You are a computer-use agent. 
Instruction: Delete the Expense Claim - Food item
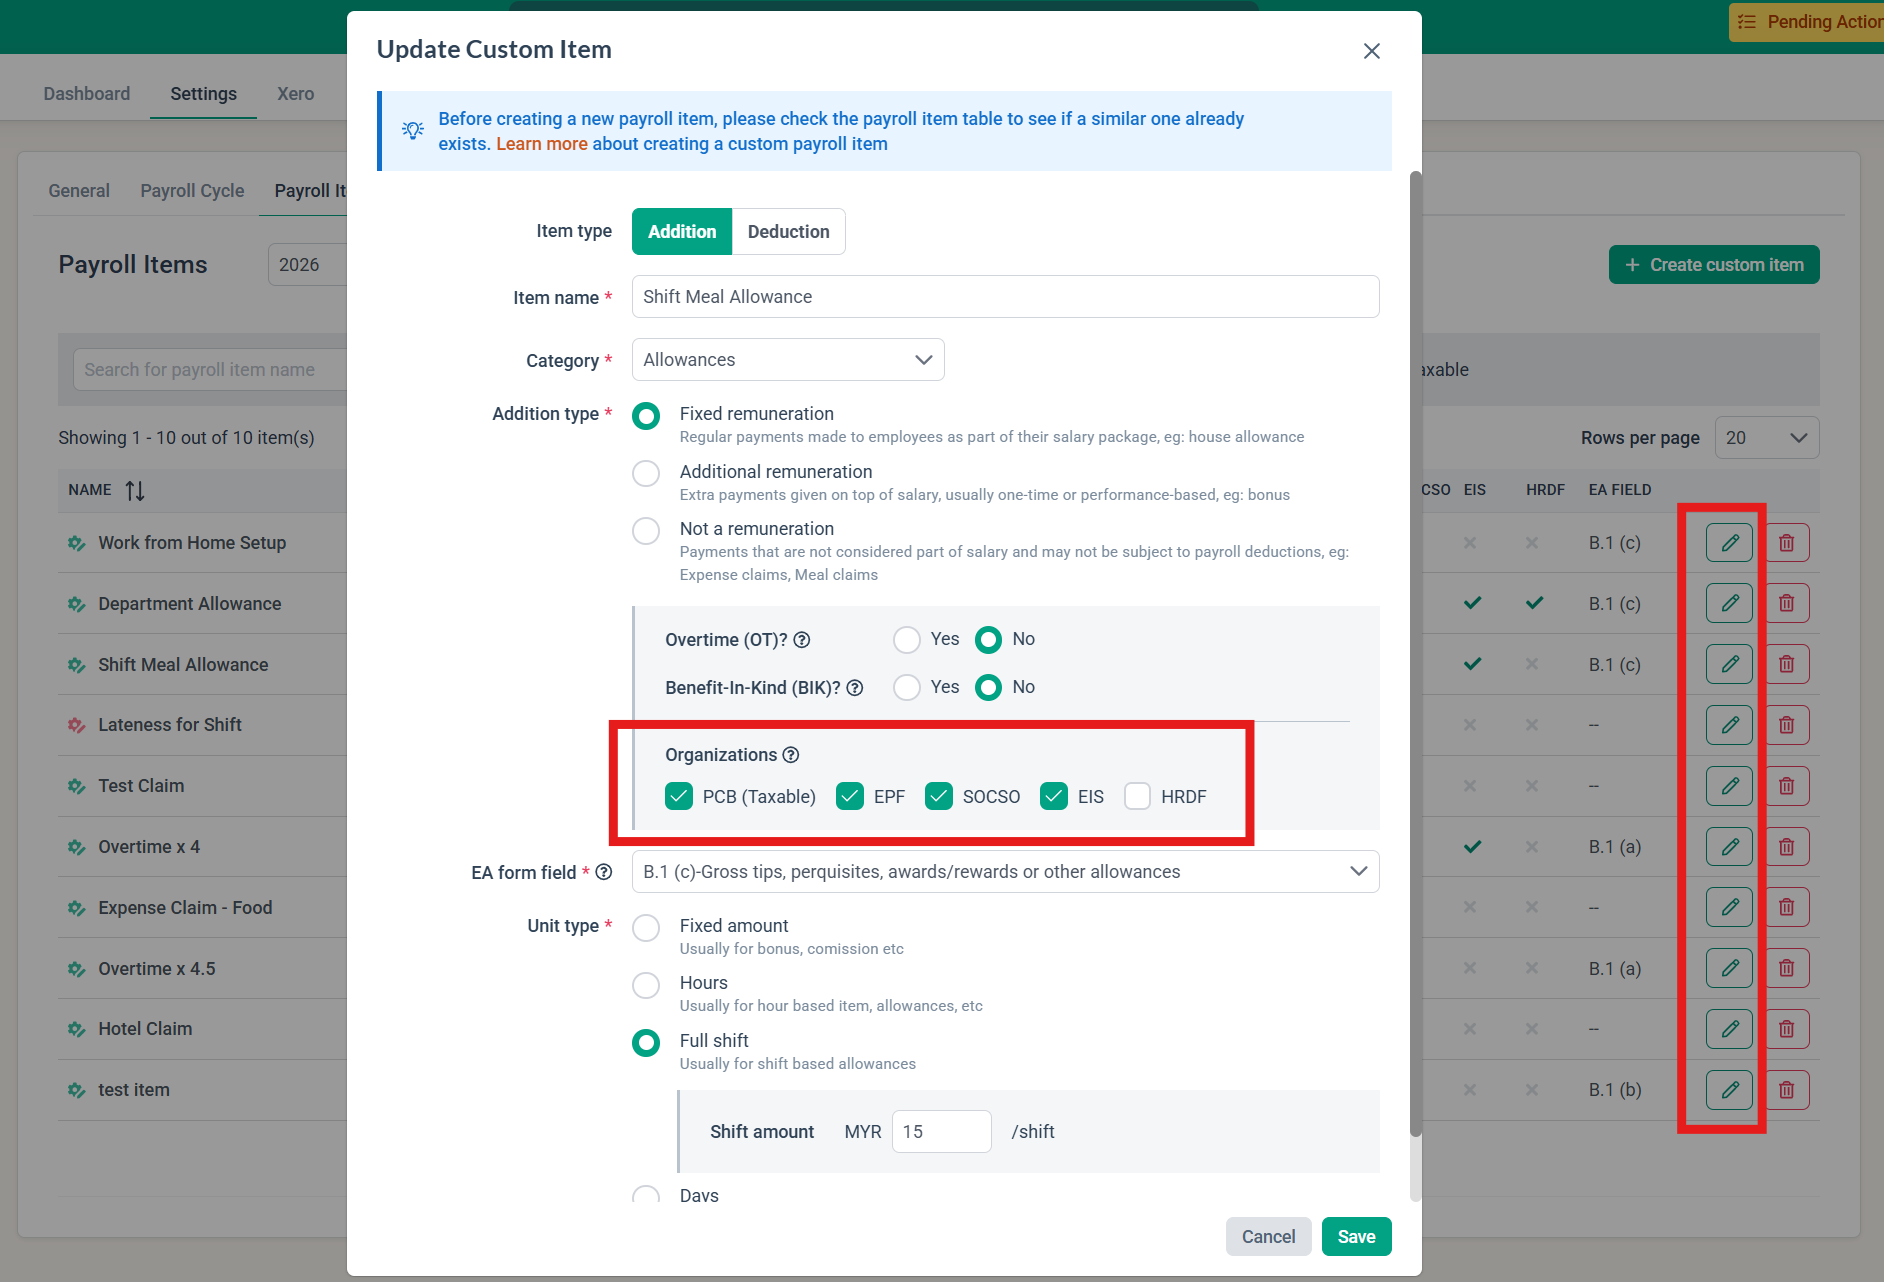1786,907
